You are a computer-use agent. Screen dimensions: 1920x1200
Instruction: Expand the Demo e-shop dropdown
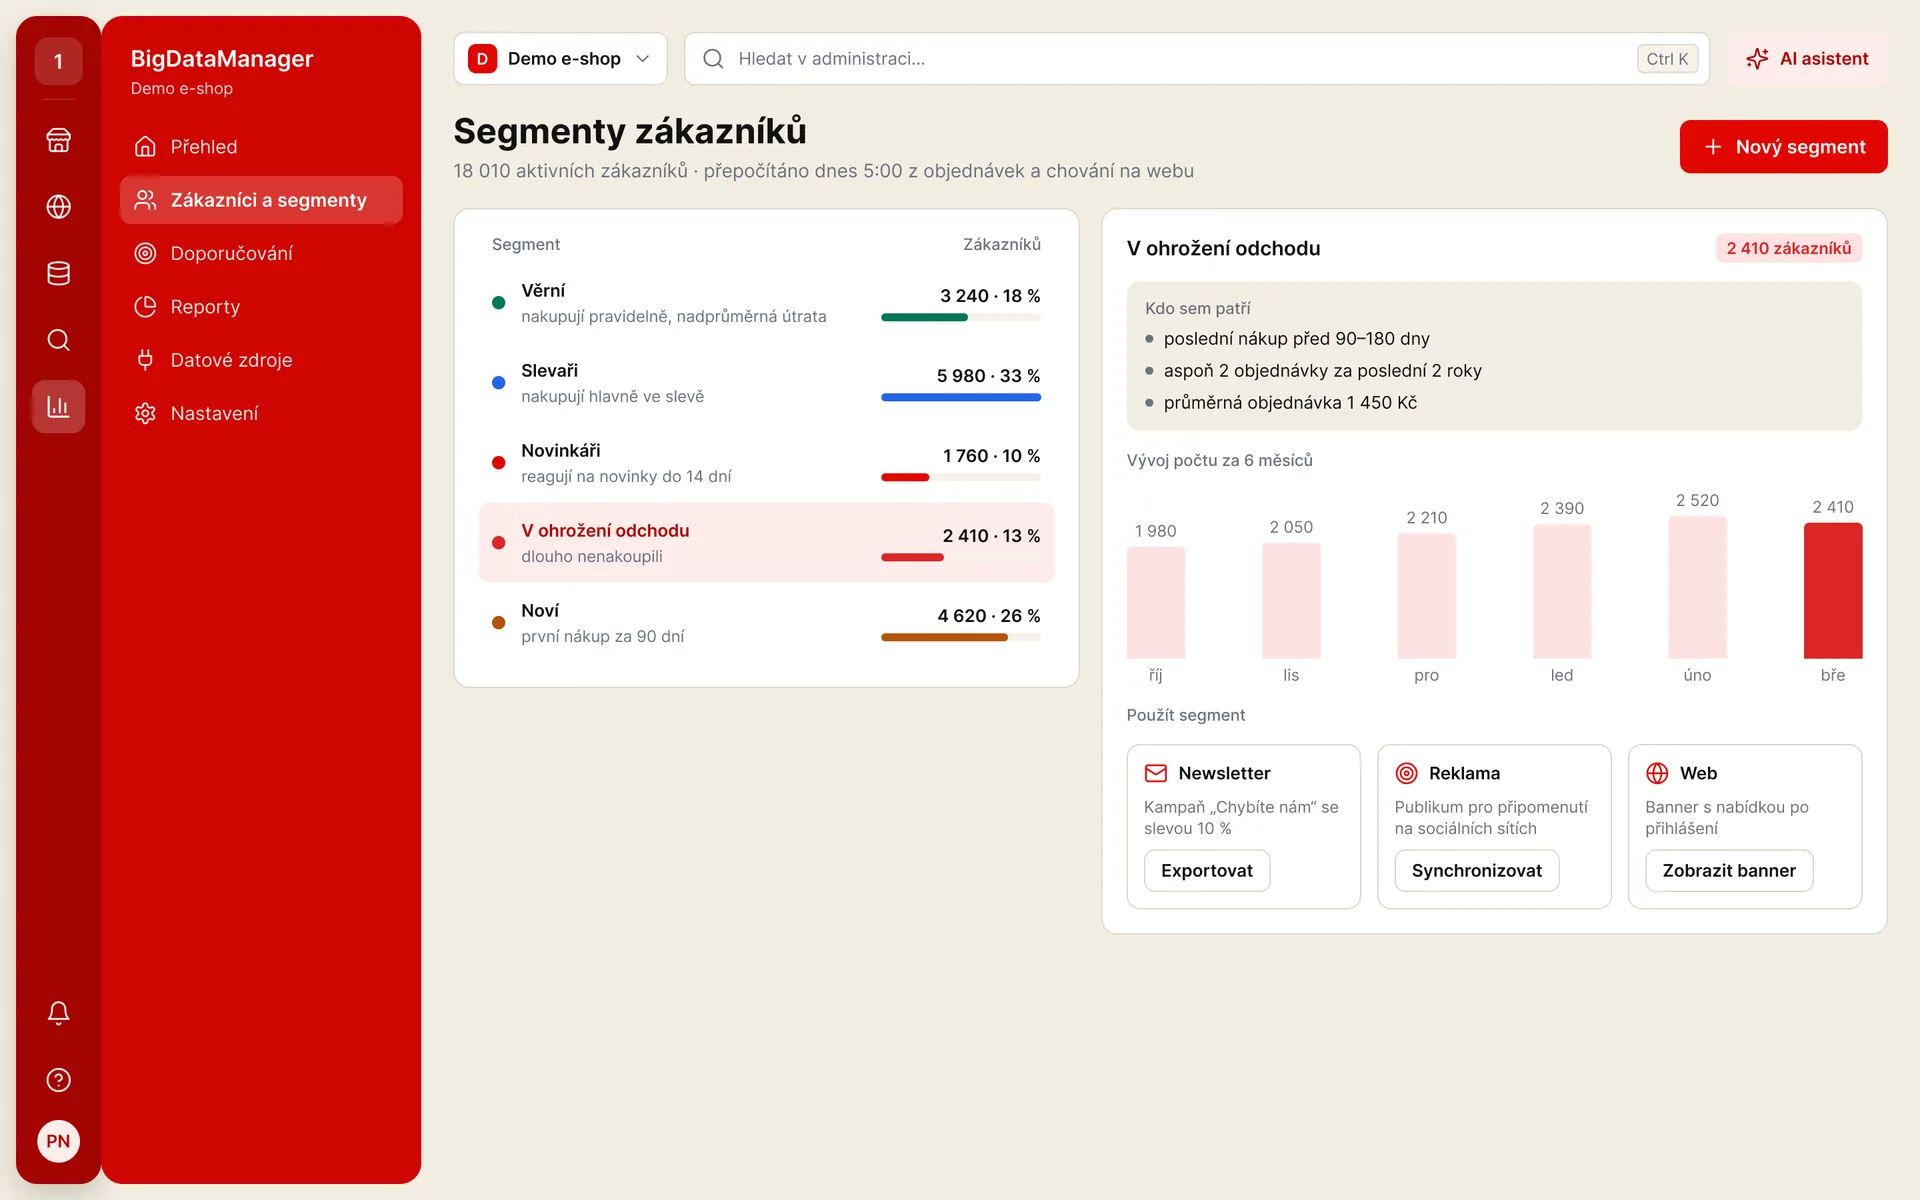coord(560,59)
